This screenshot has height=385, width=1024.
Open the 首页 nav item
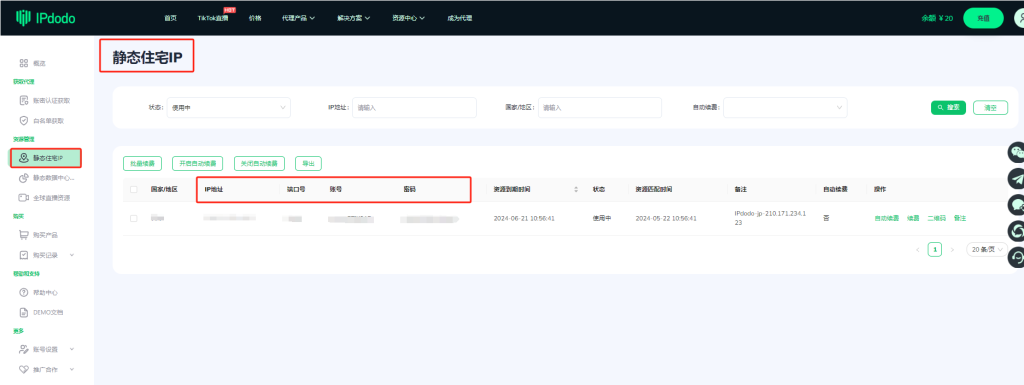170,18
